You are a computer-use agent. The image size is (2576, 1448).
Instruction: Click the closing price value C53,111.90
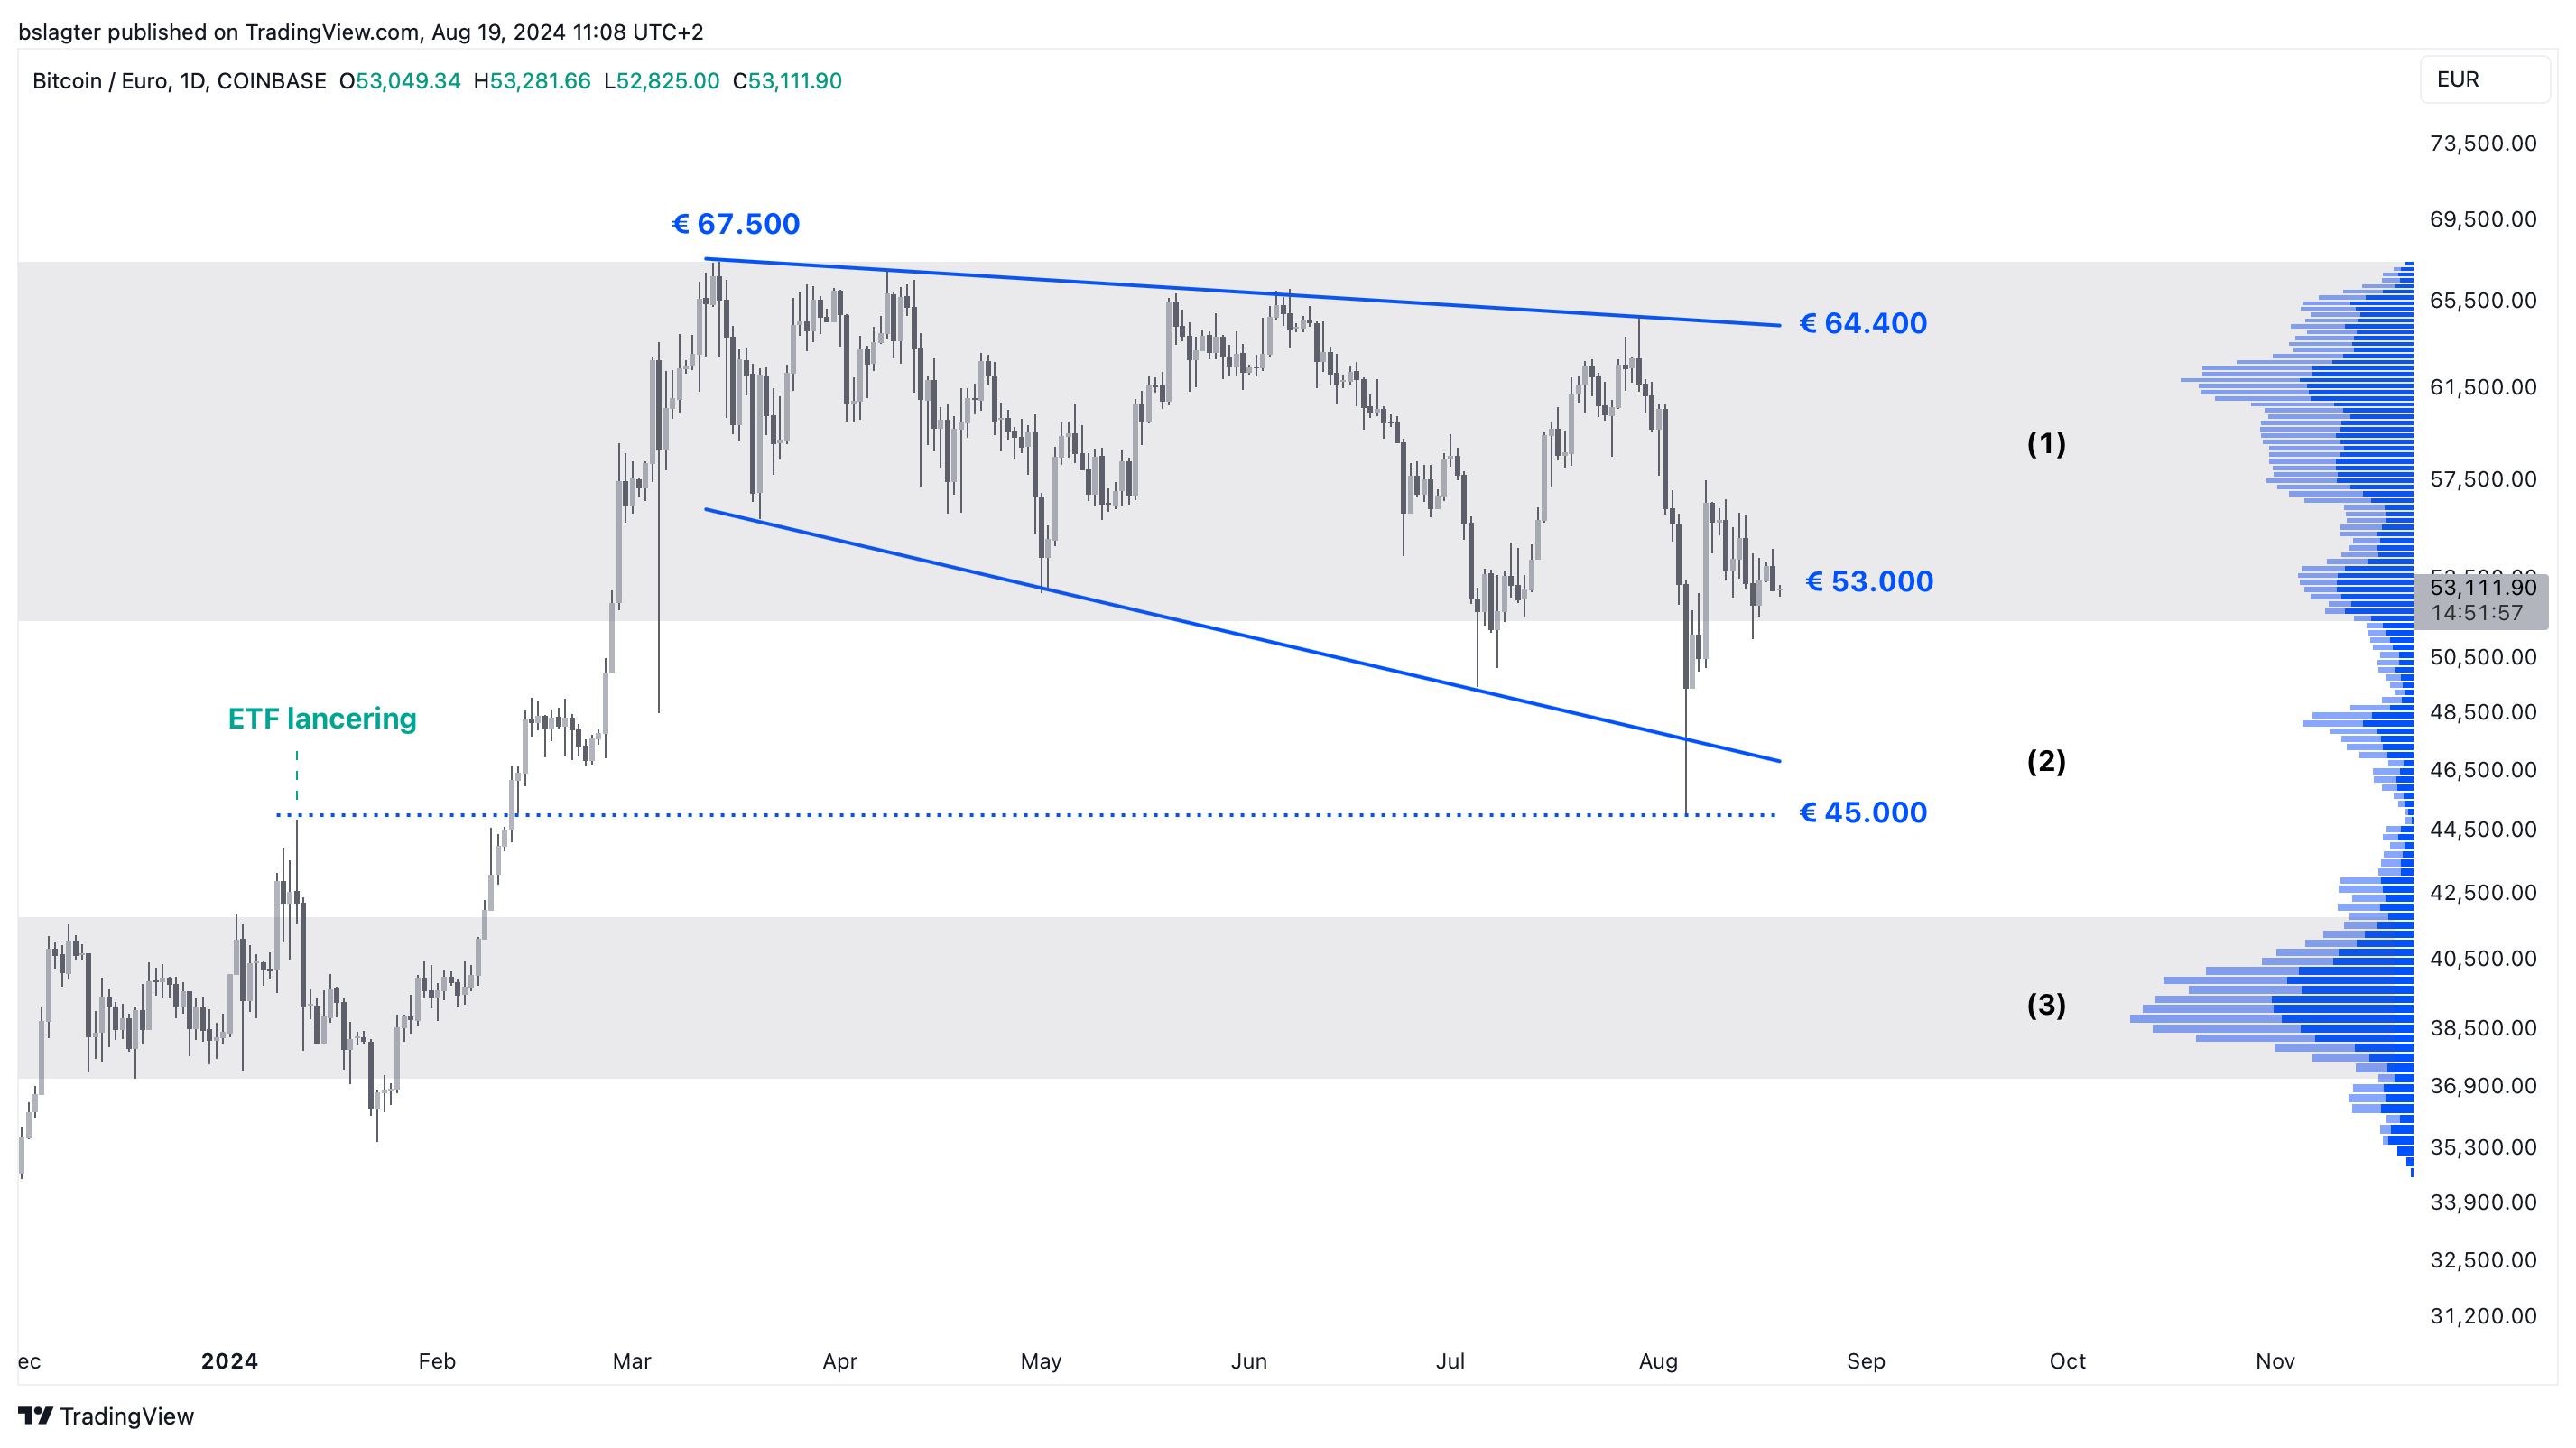click(787, 81)
